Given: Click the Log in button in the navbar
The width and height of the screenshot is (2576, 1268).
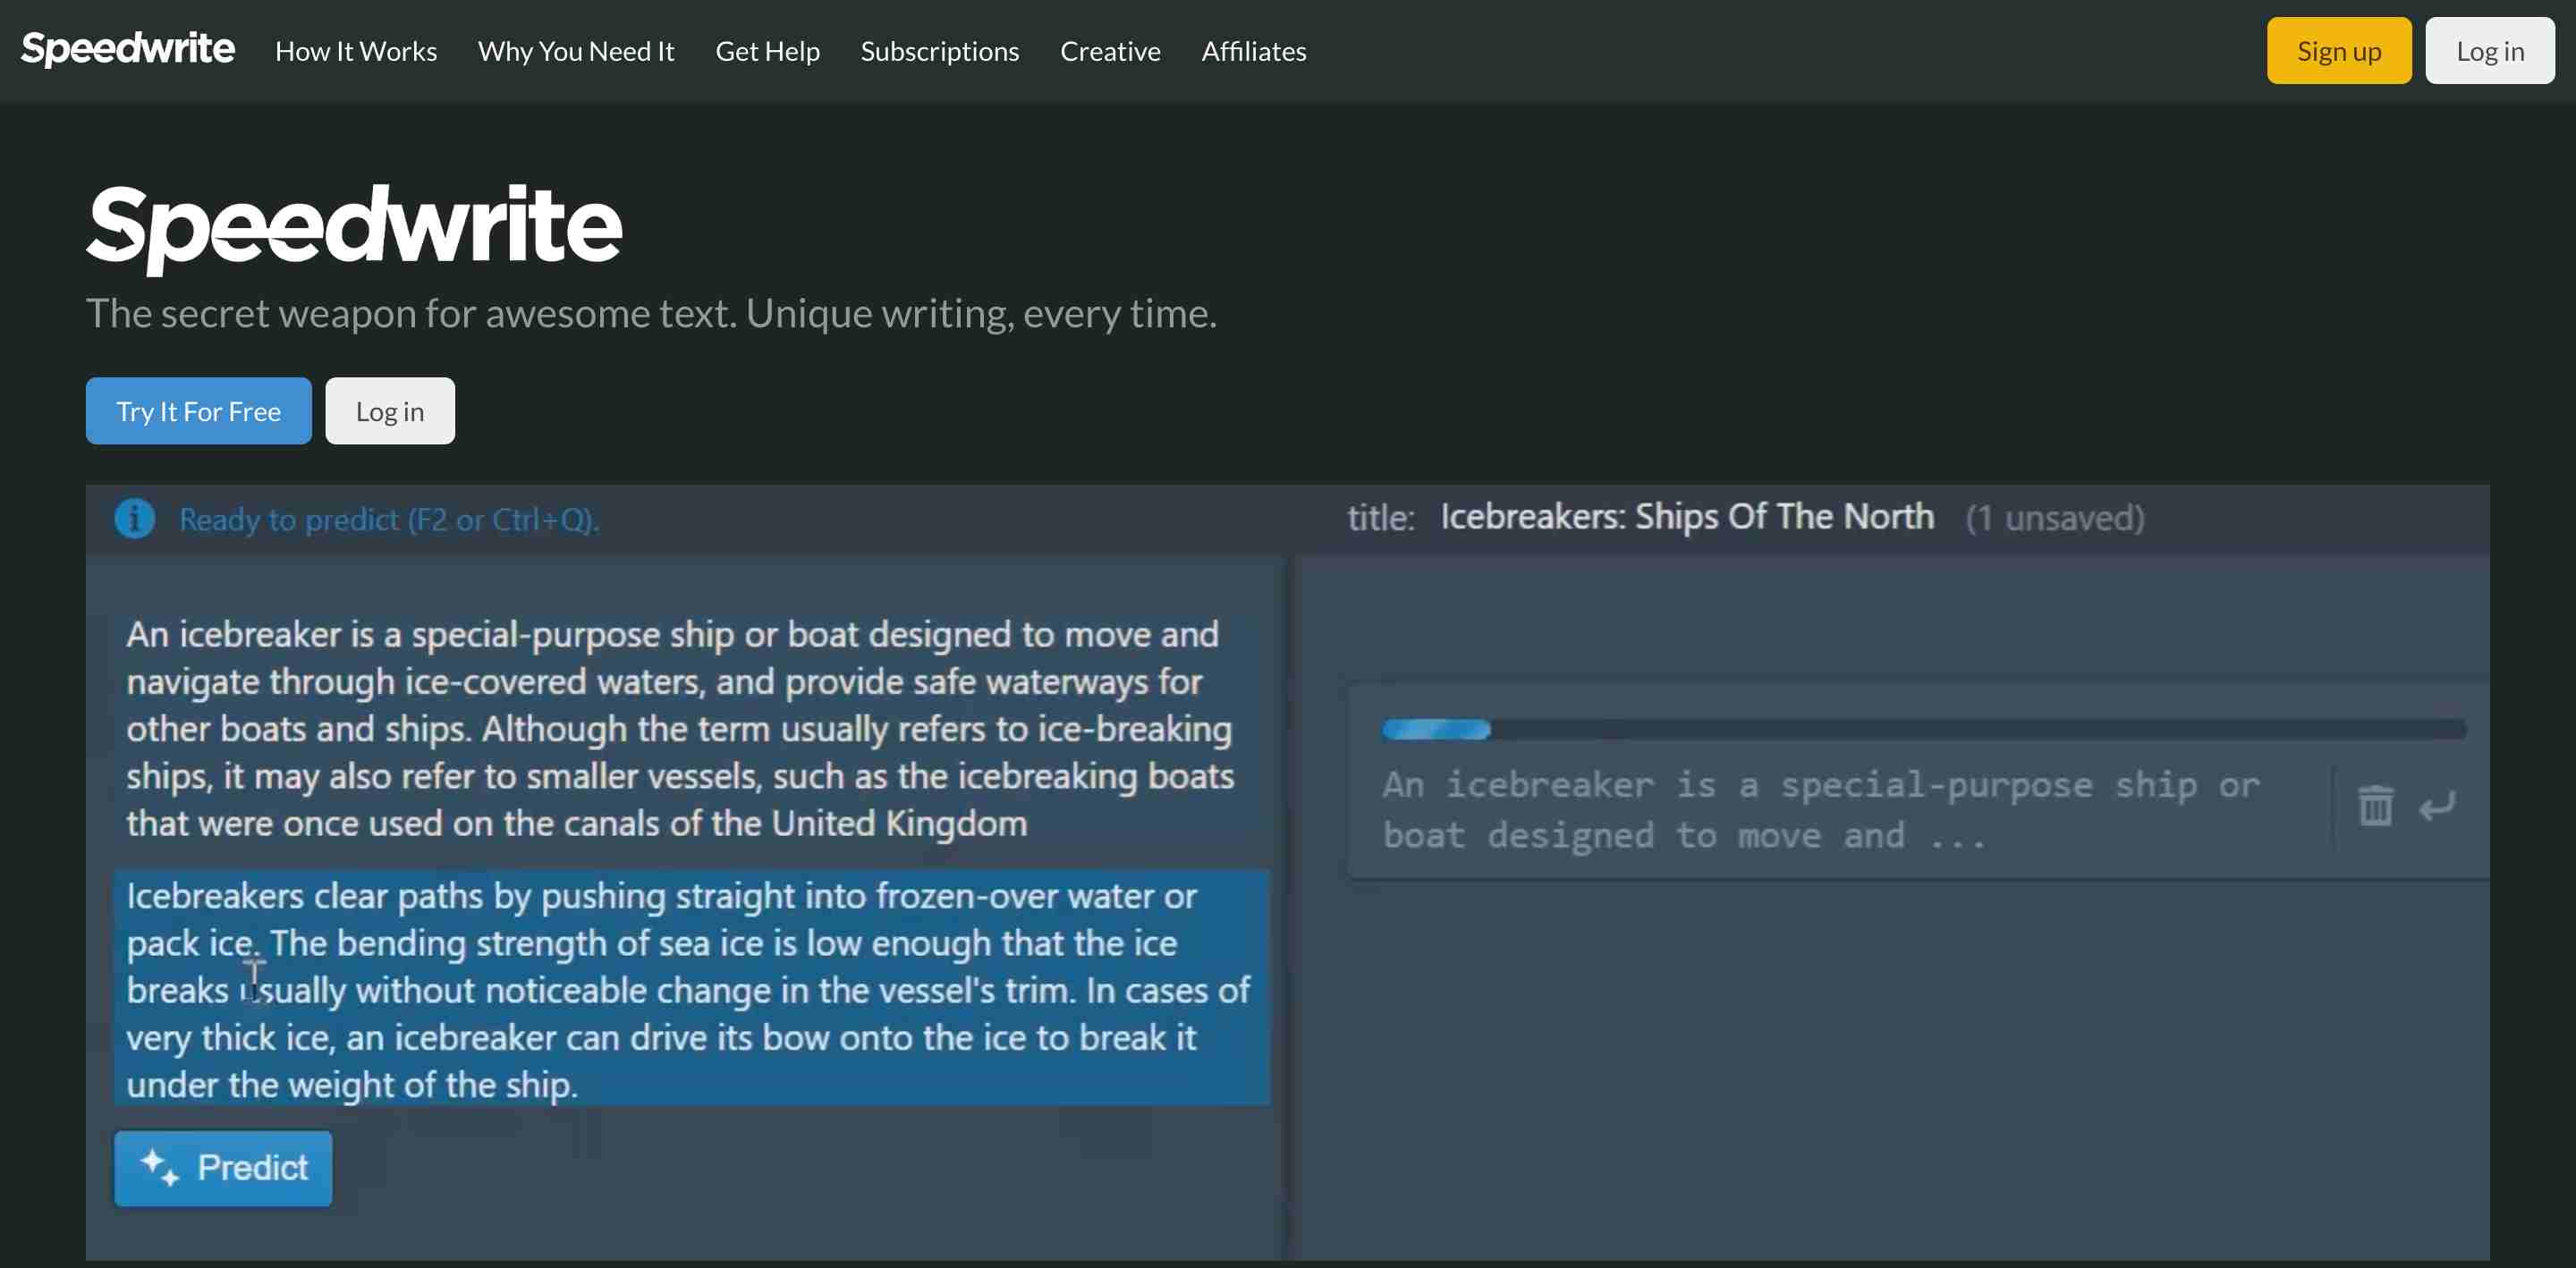Looking at the screenshot, I should (x=2489, y=51).
